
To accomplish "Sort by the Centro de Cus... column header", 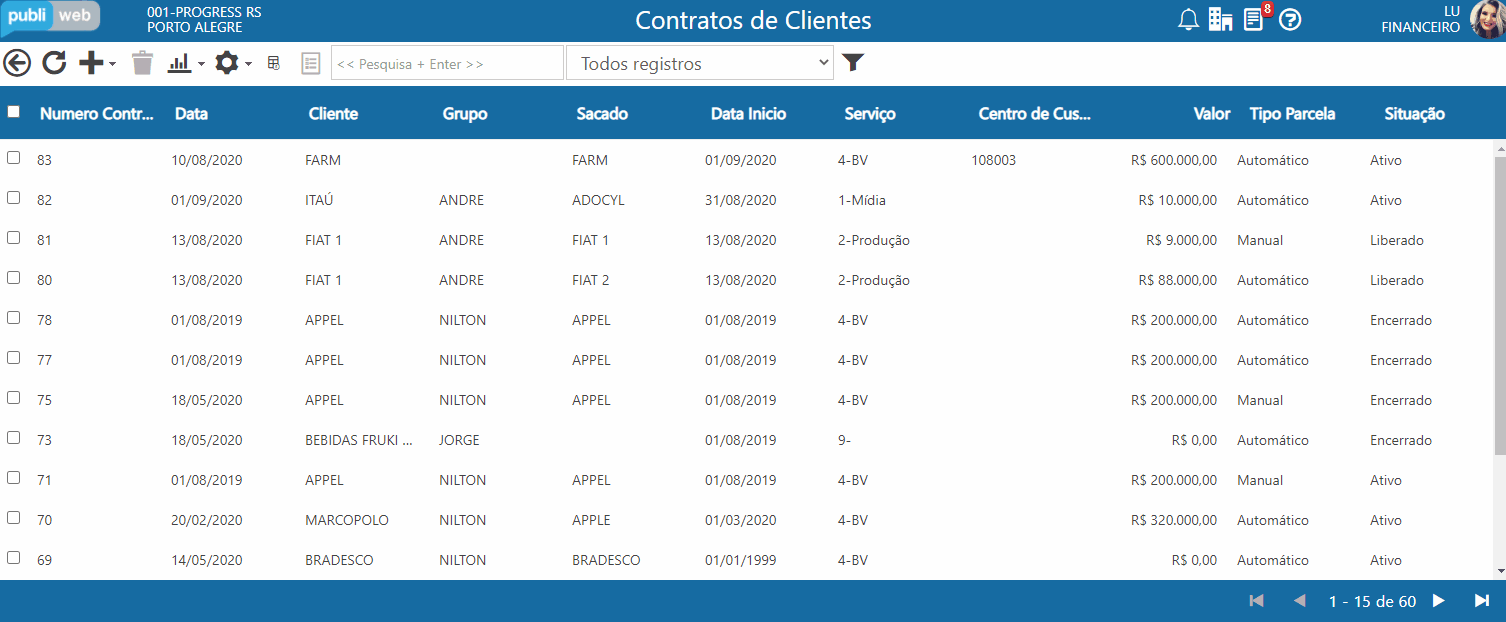I will (1034, 114).
